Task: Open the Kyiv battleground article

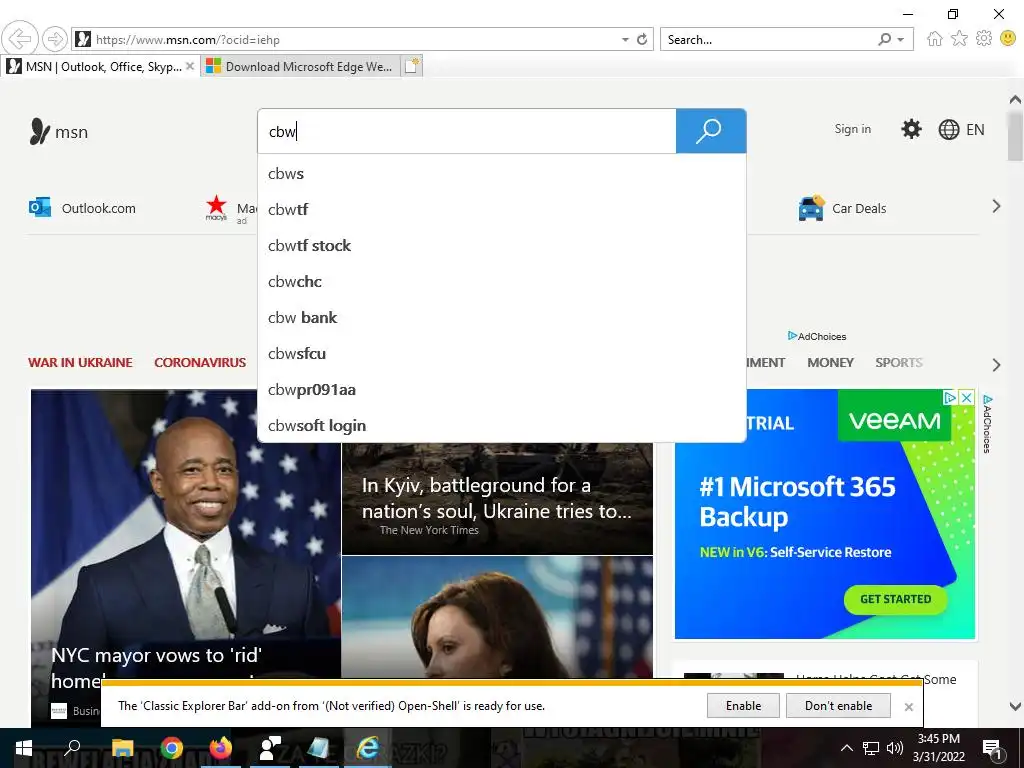Action: point(497,498)
